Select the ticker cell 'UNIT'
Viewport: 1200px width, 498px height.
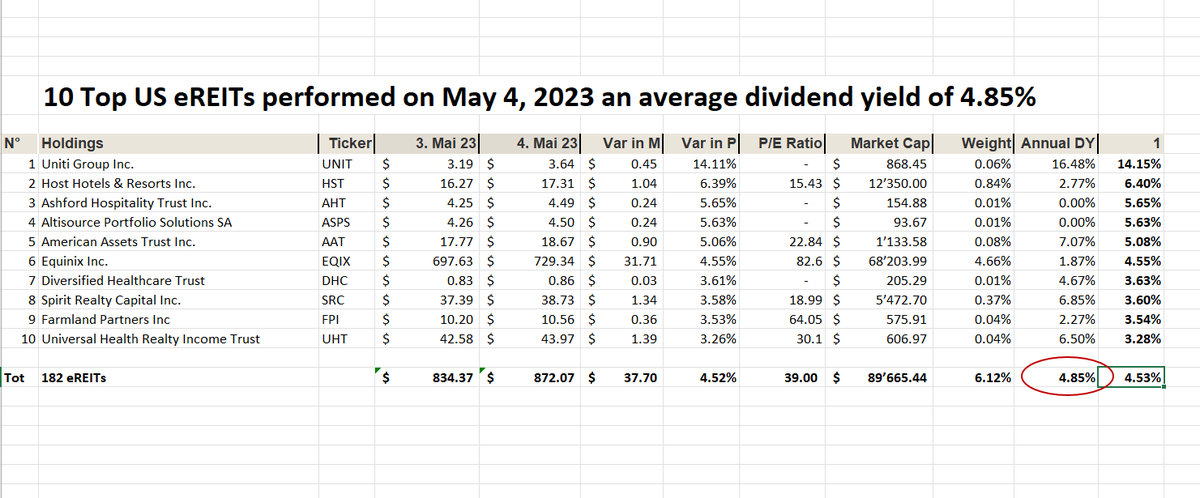[346, 163]
